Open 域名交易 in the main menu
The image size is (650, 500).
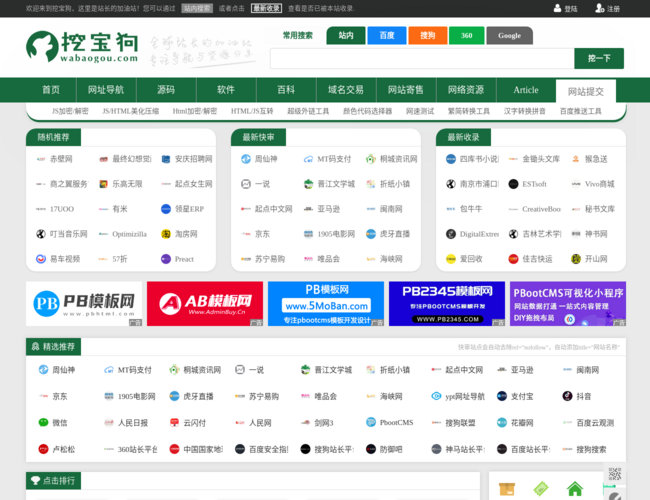pos(346,90)
